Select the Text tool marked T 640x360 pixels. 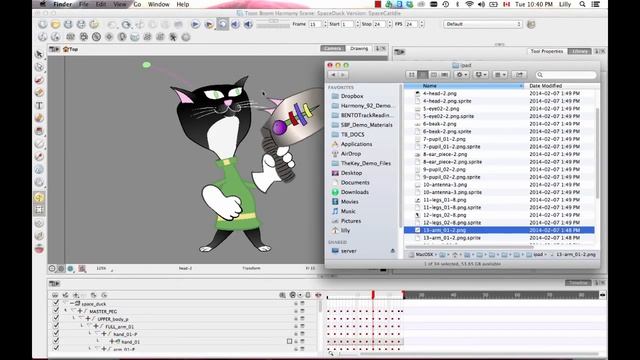(x=39, y=106)
